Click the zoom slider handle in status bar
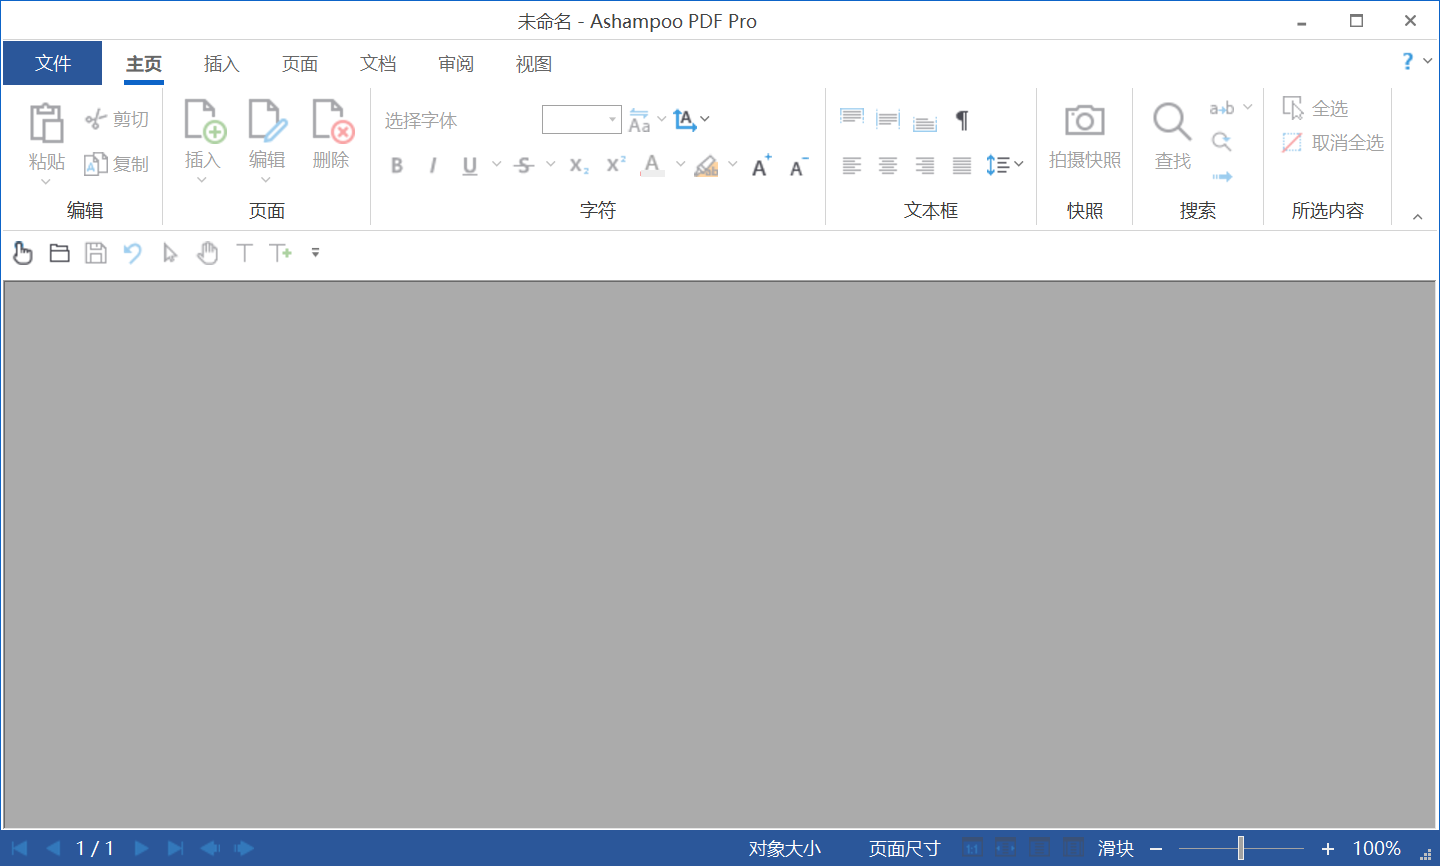 click(x=1240, y=848)
